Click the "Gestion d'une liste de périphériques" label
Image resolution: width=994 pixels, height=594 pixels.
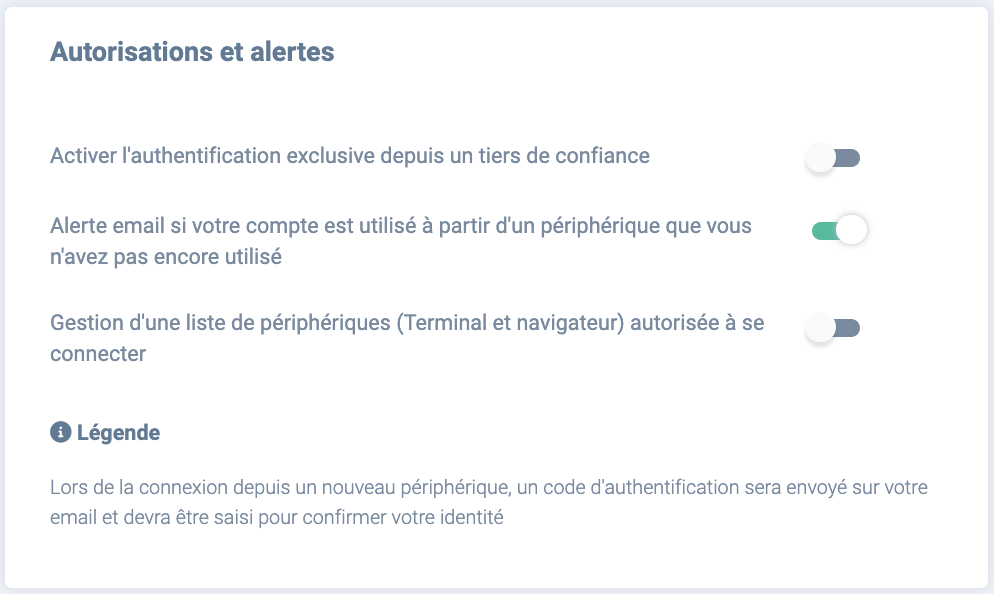coord(407,338)
